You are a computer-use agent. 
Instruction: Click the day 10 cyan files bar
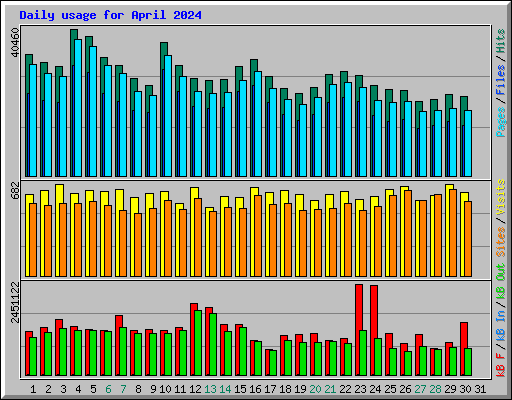coord(168,116)
